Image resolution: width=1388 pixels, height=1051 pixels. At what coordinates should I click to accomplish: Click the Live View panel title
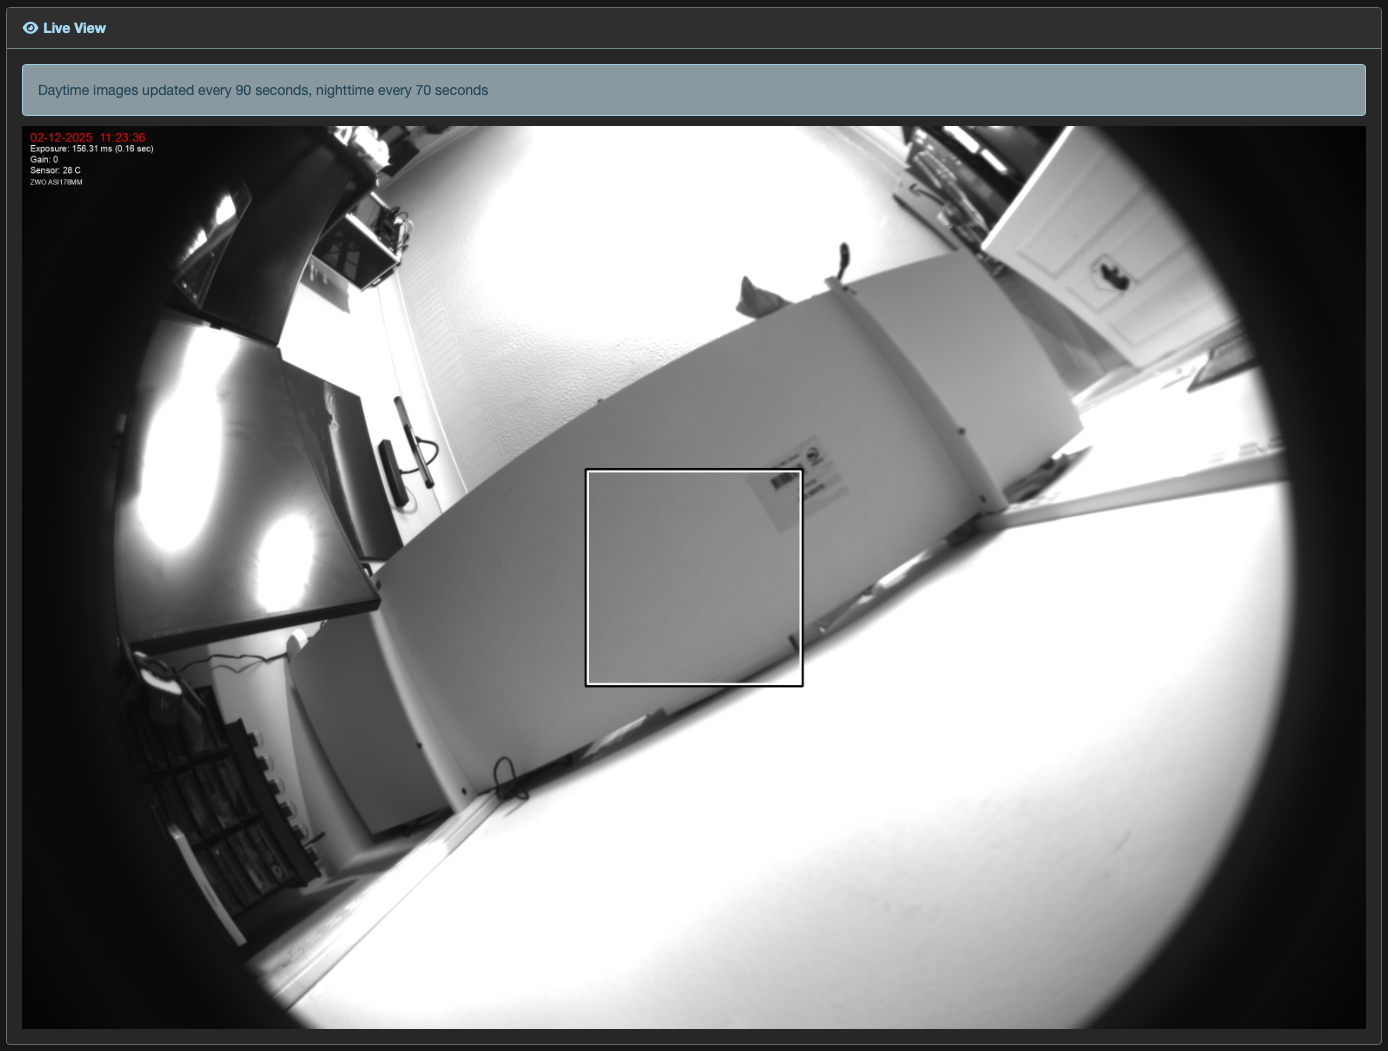[x=74, y=28]
